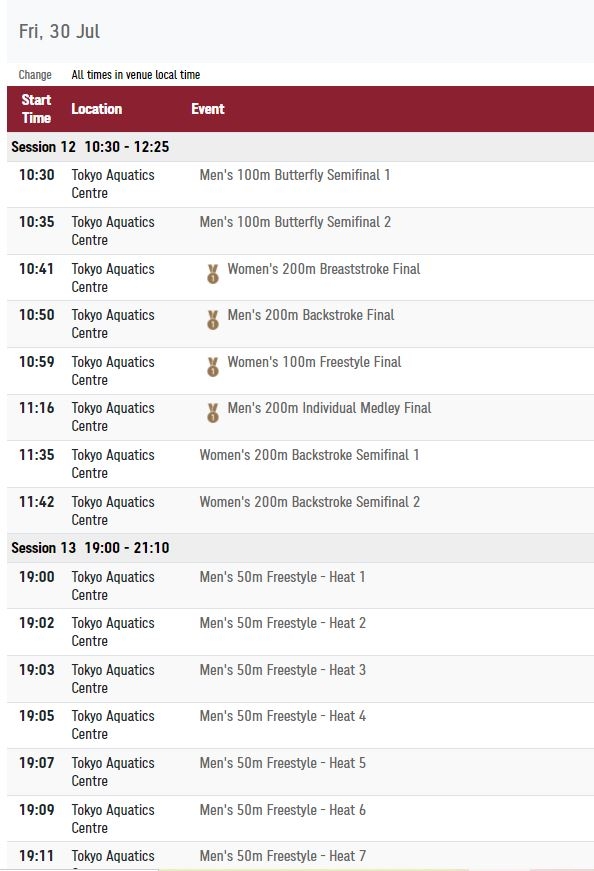594x871 pixels.
Task: Click medal icon for Women's 200m Breaststroke Final
Action: coord(213,274)
